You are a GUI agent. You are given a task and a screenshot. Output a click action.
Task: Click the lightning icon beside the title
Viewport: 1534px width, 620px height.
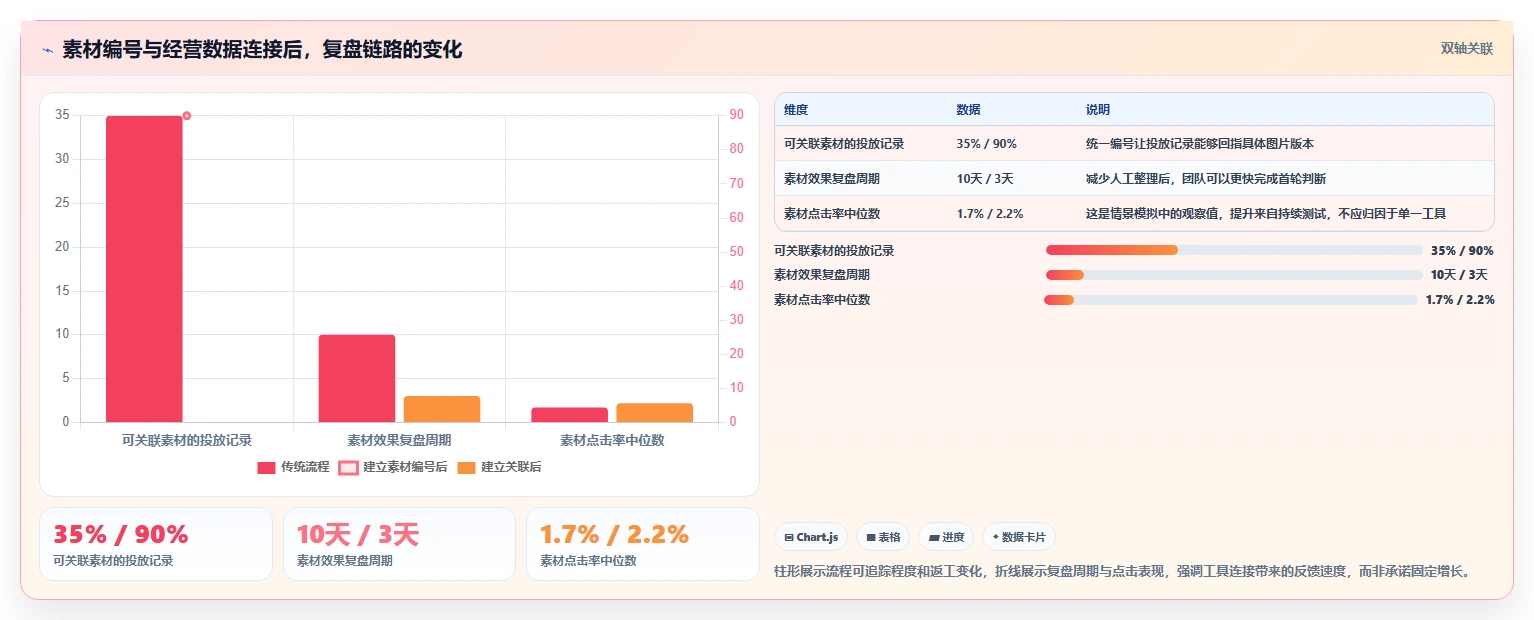tap(48, 50)
